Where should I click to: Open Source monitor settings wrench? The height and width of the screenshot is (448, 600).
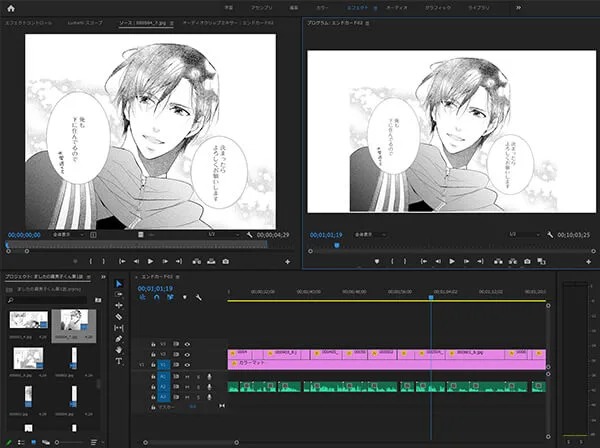pos(249,235)
